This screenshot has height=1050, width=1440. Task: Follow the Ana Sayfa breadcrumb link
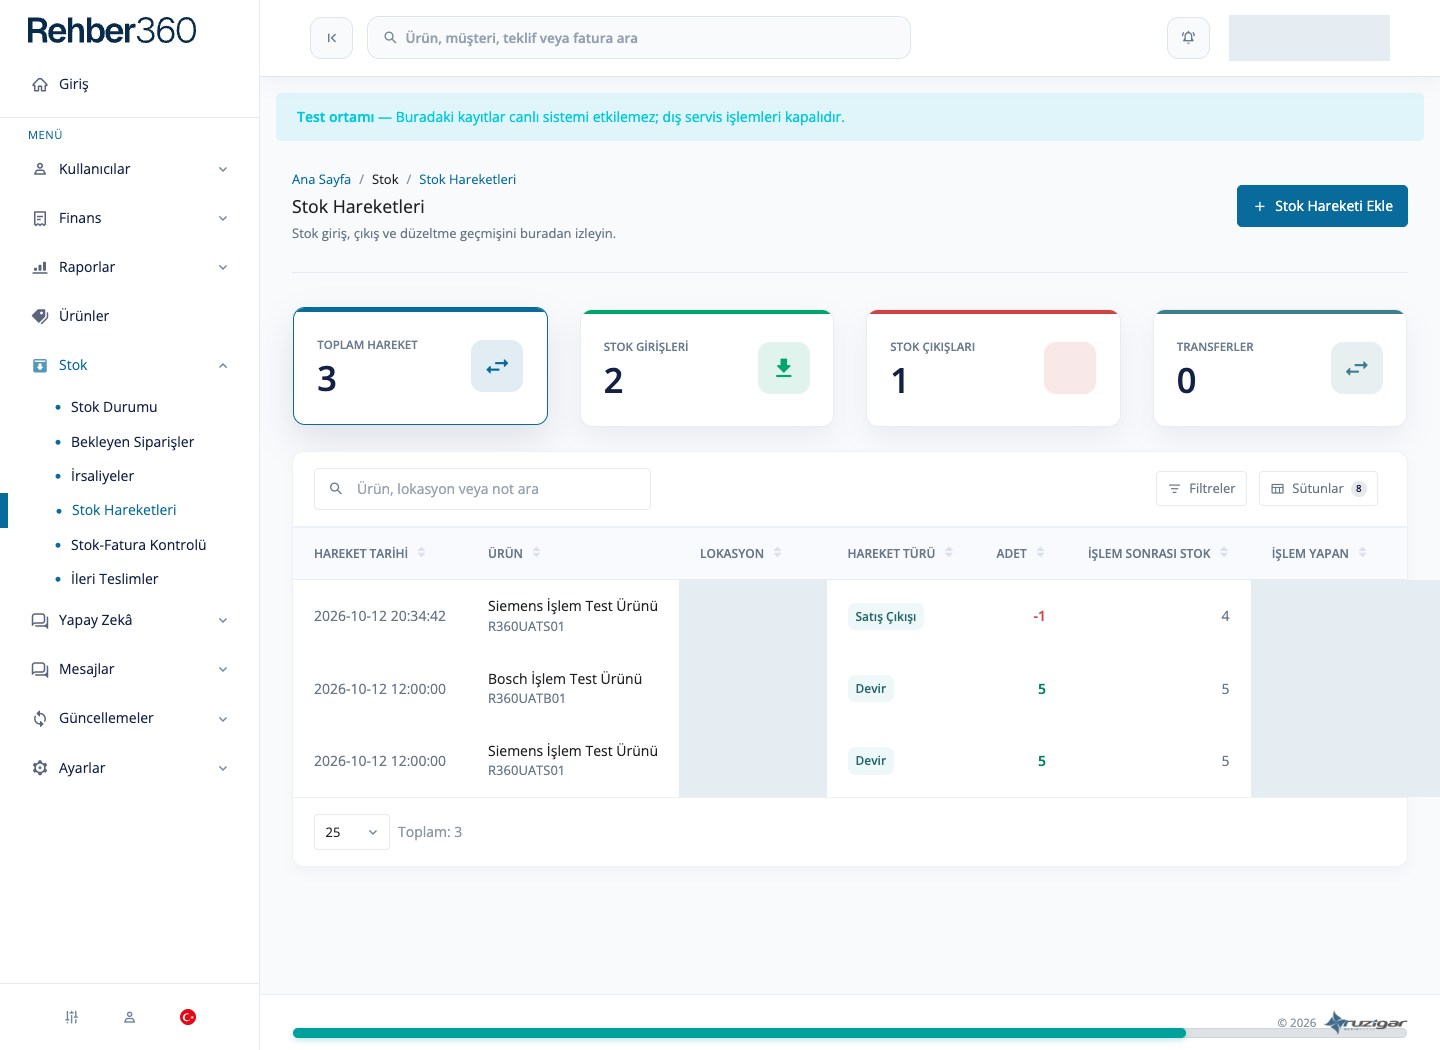[321, 180]
